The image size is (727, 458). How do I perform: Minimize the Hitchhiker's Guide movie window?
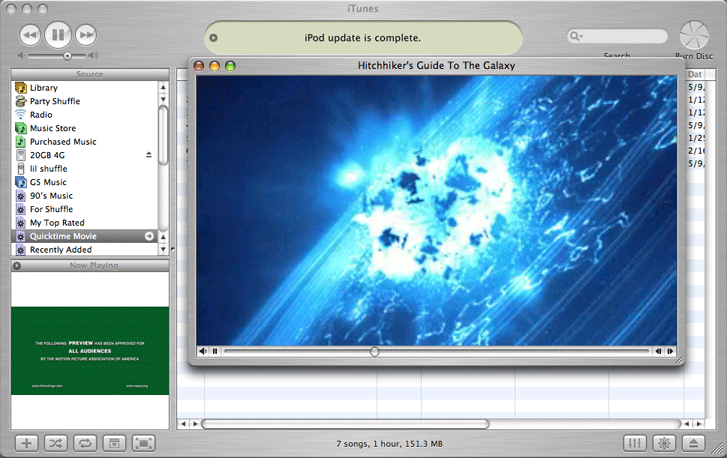pyautogui.click(x=214, y=66)
